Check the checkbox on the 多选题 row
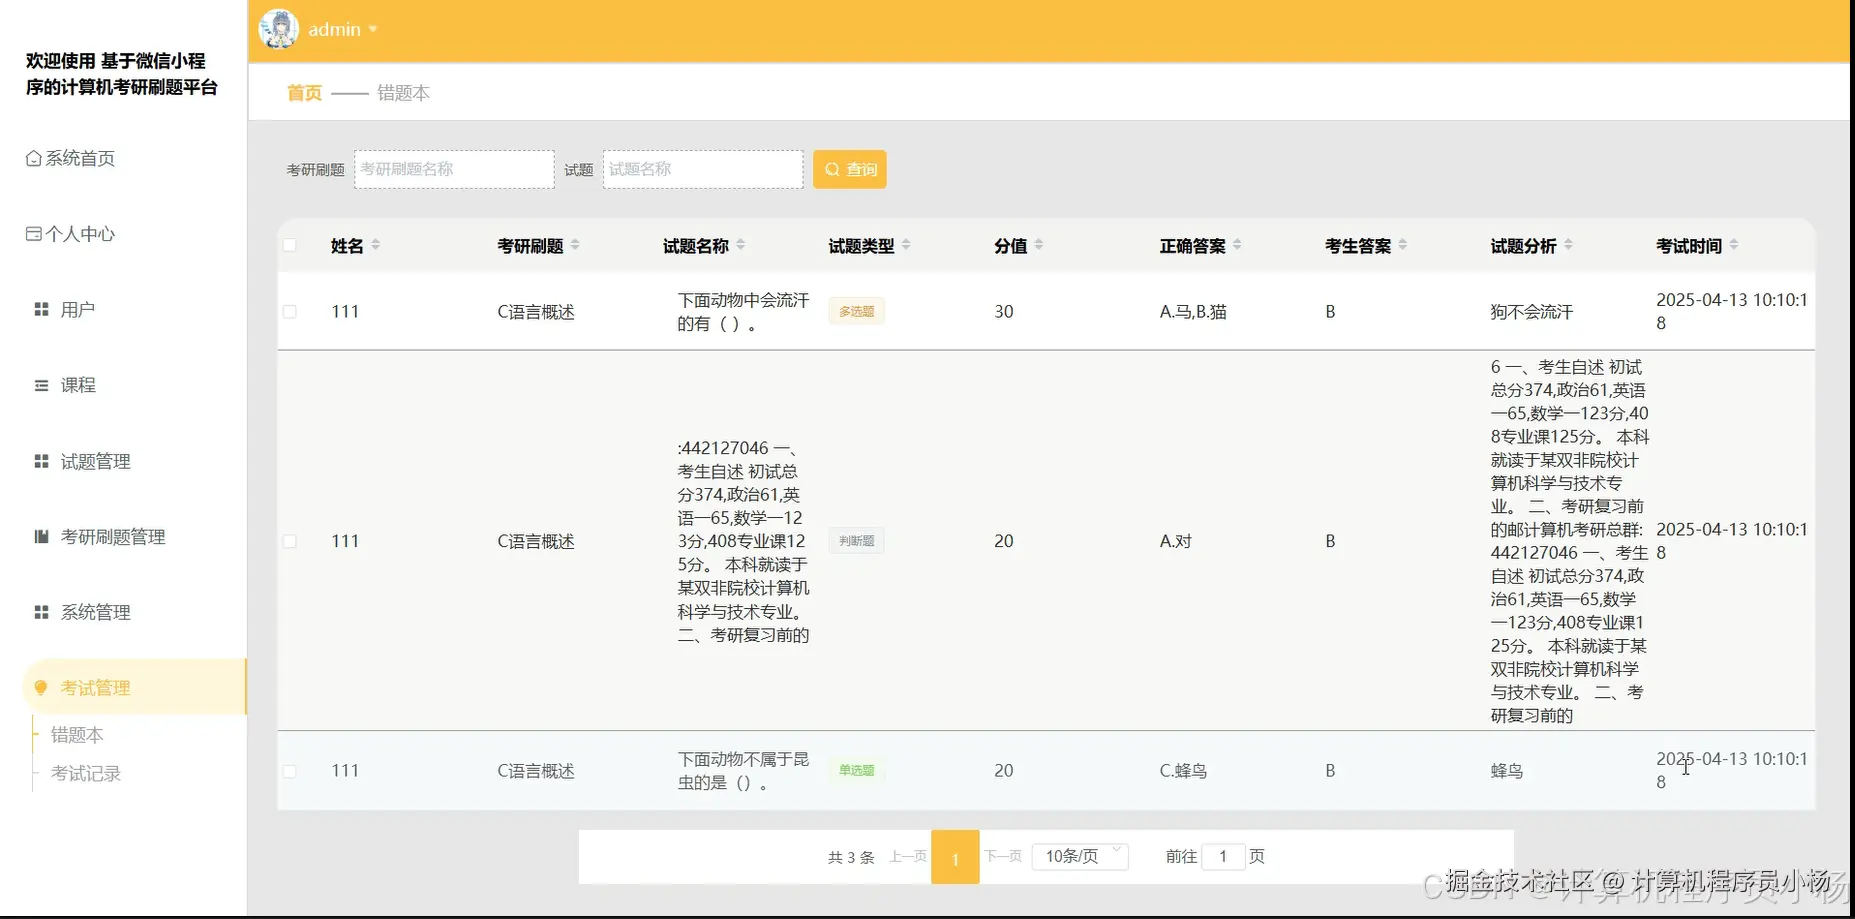The image size is (1855, 919). 289,311
